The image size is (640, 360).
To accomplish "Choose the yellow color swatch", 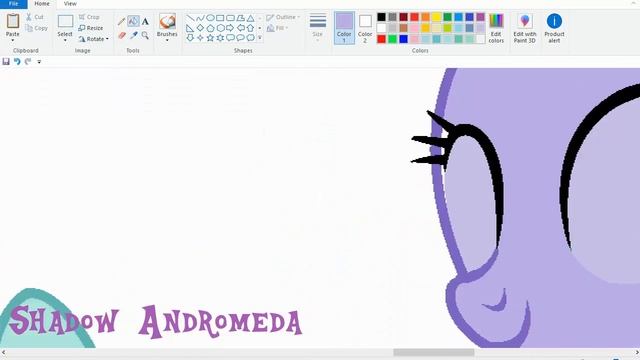I will (436, 17).
